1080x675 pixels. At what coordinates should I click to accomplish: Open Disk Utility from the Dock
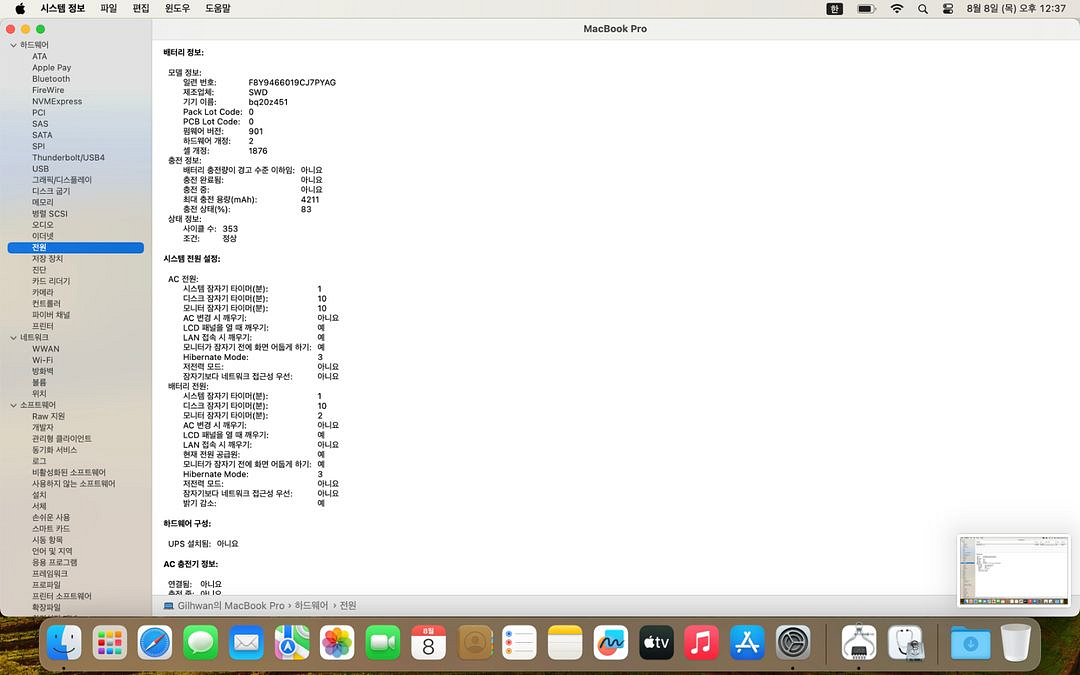click(904, 643)
